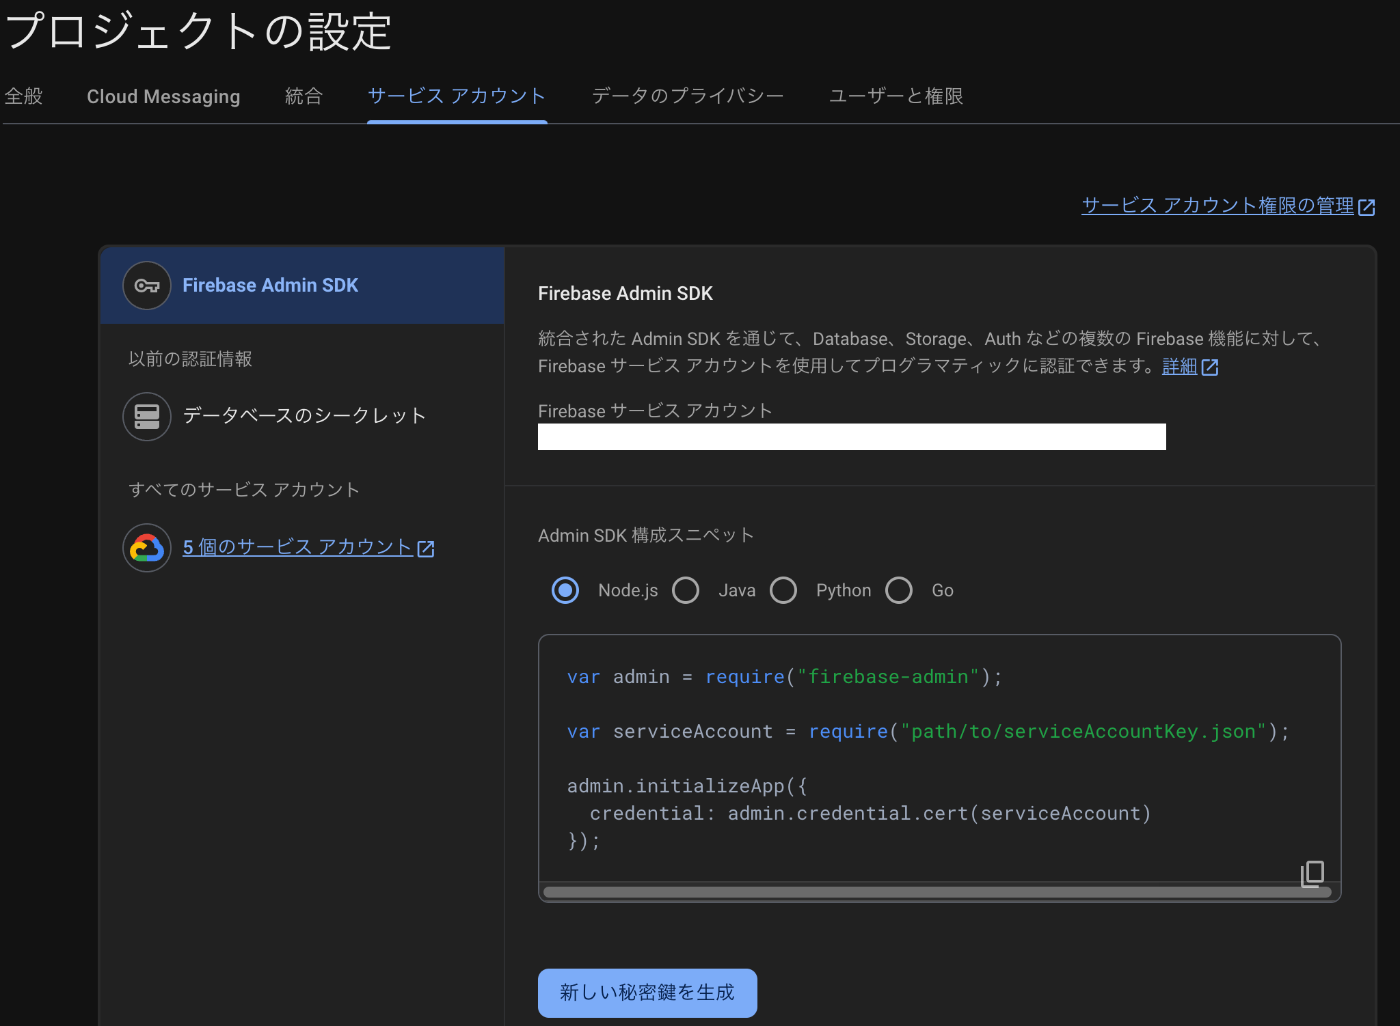The image size is (1400, 1026).
Task: Select Firebase Admin SDK in the sidebar
Action: tap(302, 286)
